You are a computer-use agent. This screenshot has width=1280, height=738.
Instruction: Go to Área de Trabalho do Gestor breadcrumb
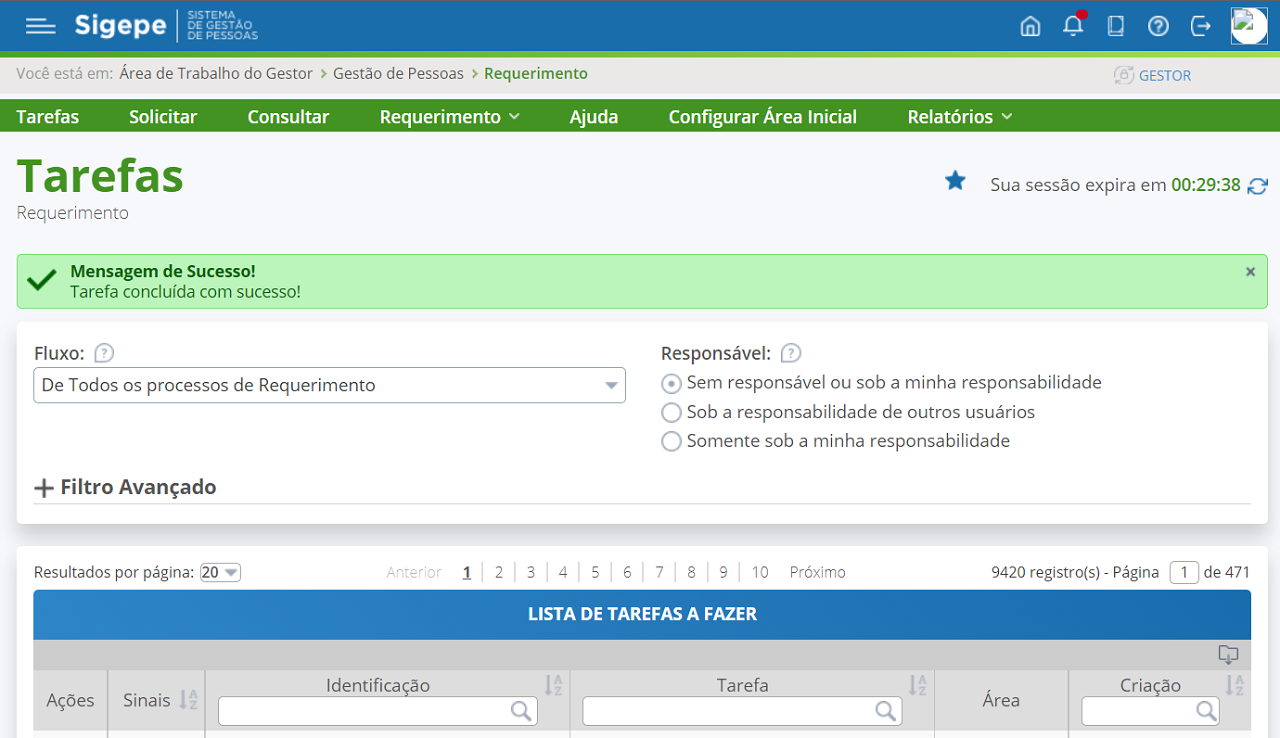[x=216, y=73]
